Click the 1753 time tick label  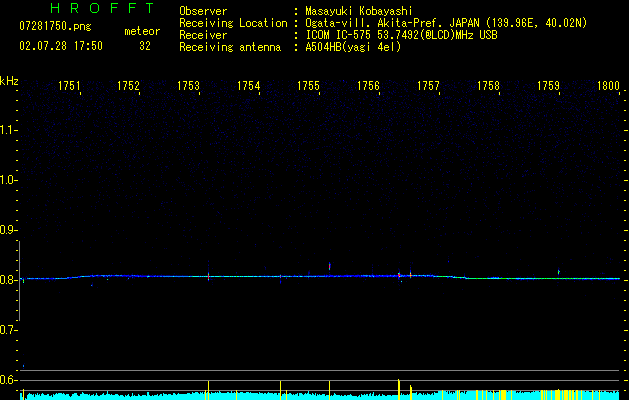[189, 86]
